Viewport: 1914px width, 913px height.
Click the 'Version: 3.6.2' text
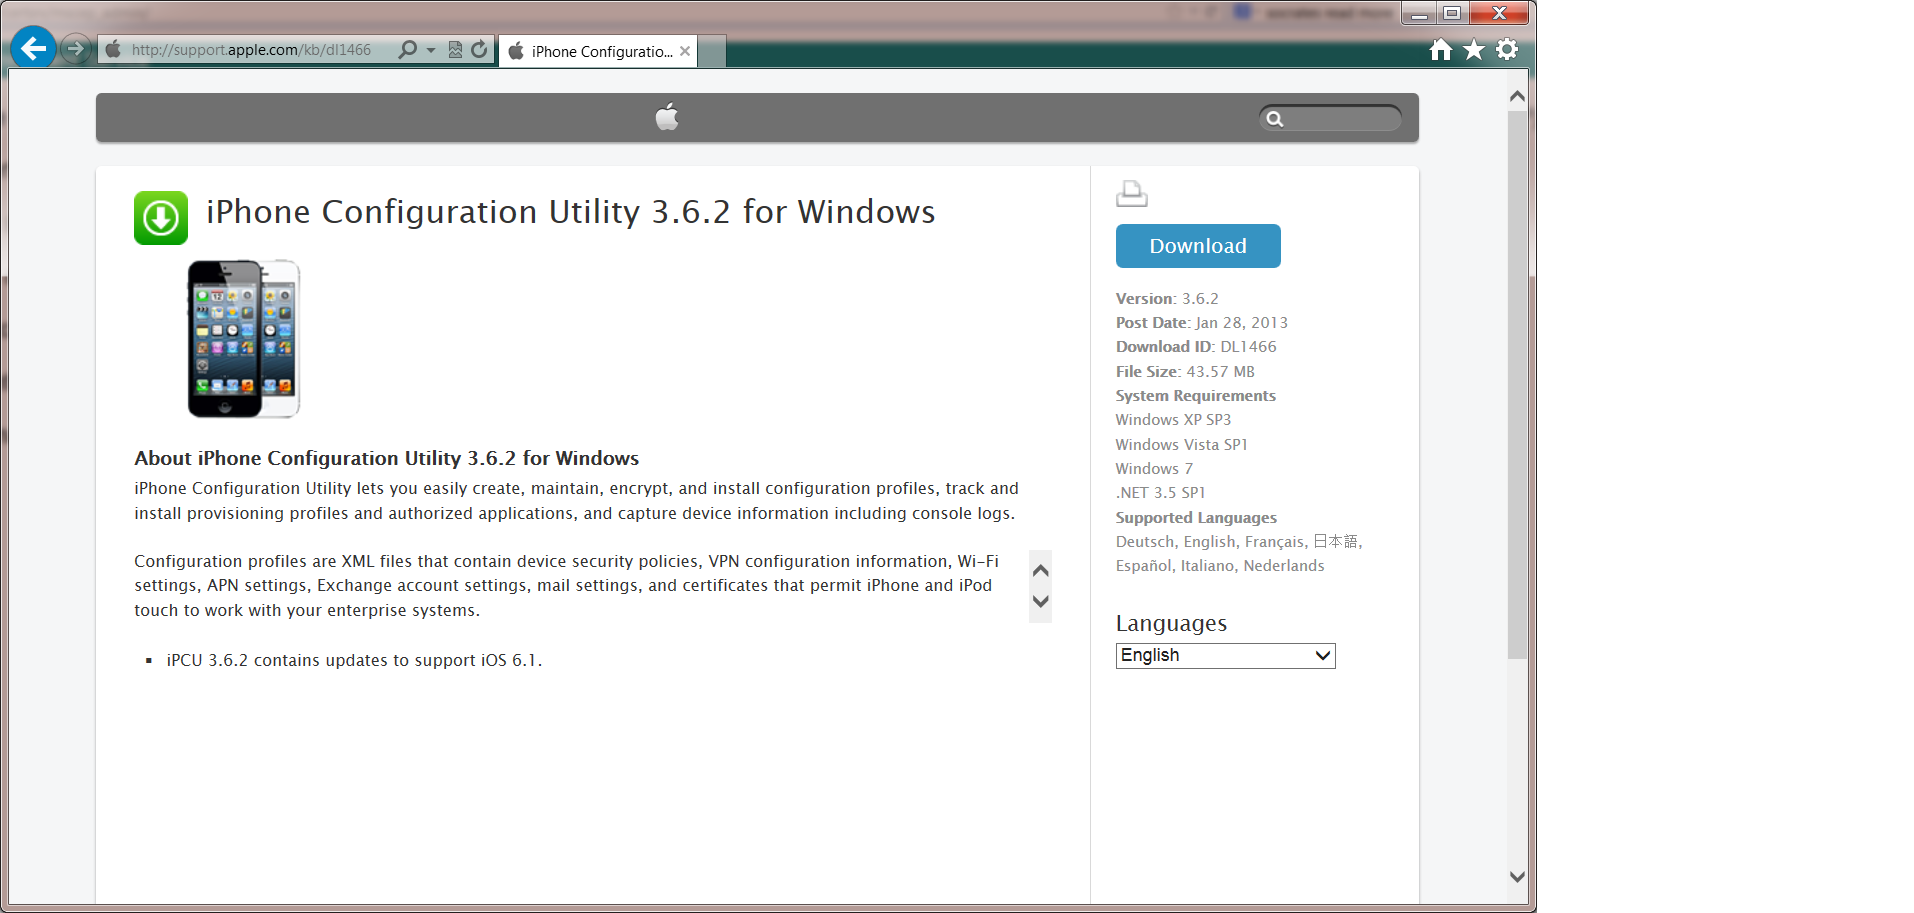click(x=1167, y=299)
